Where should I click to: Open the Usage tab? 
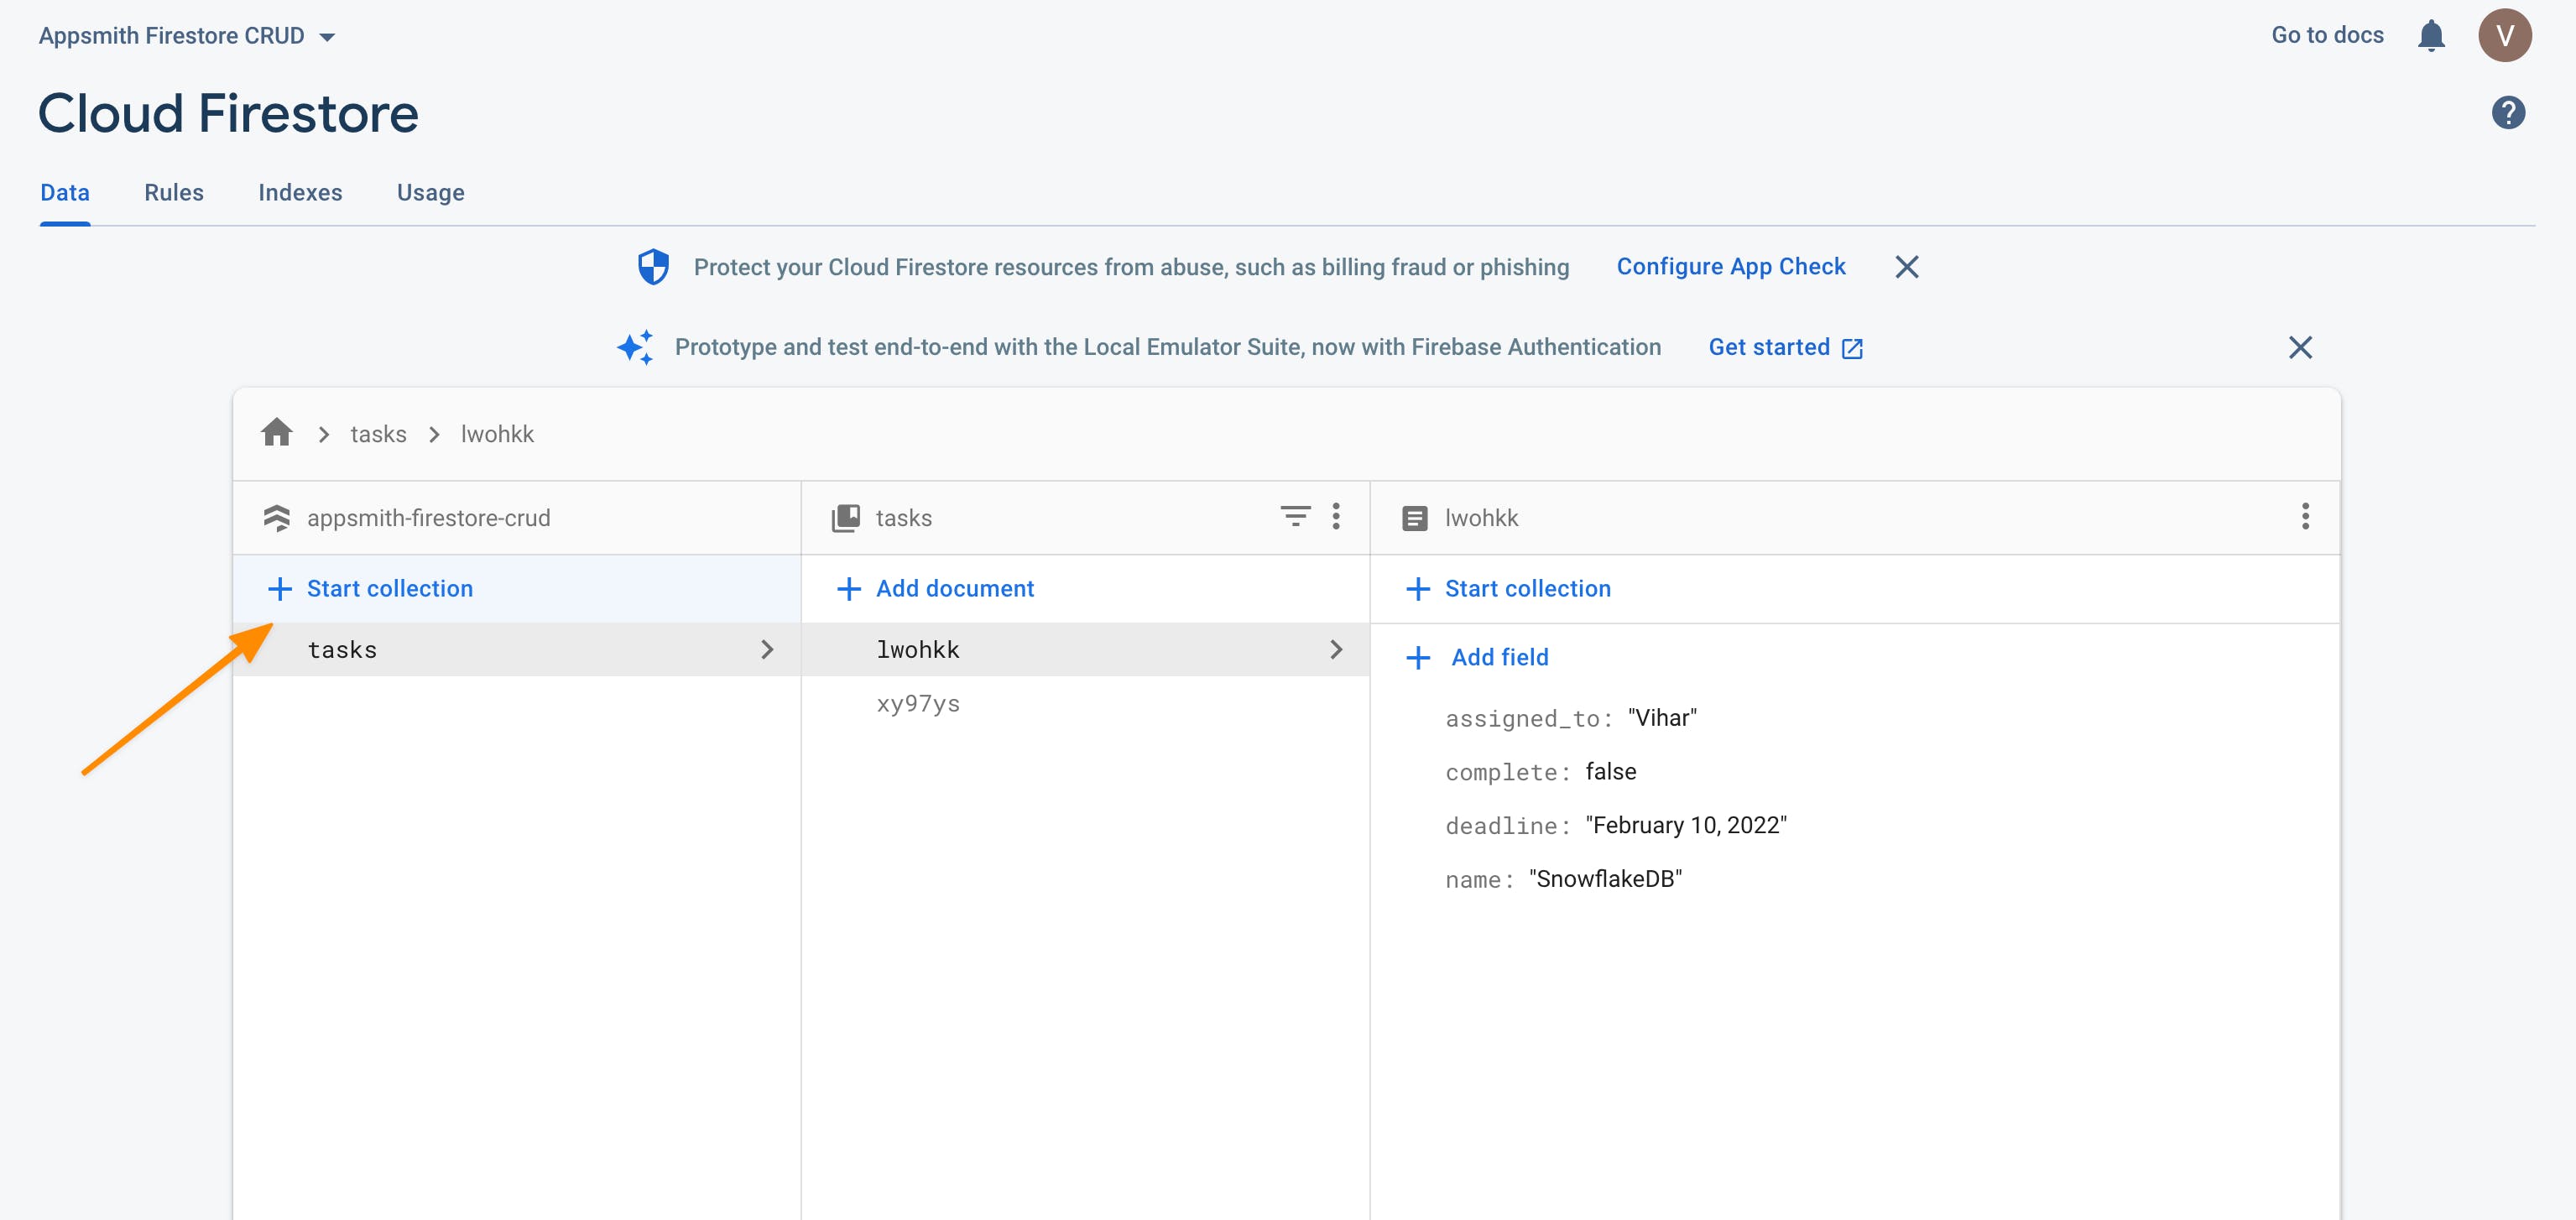pos(430,192)
